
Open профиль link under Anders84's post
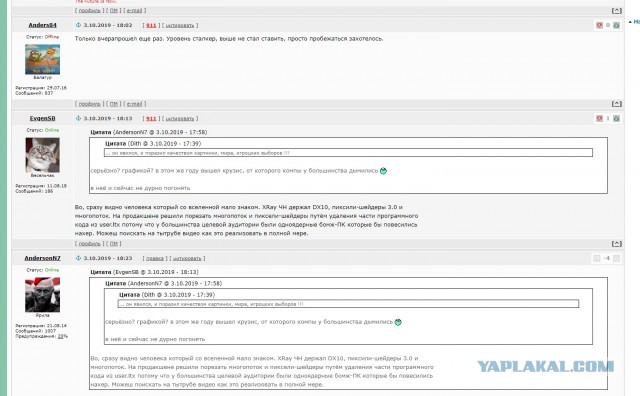coord(89,104)
